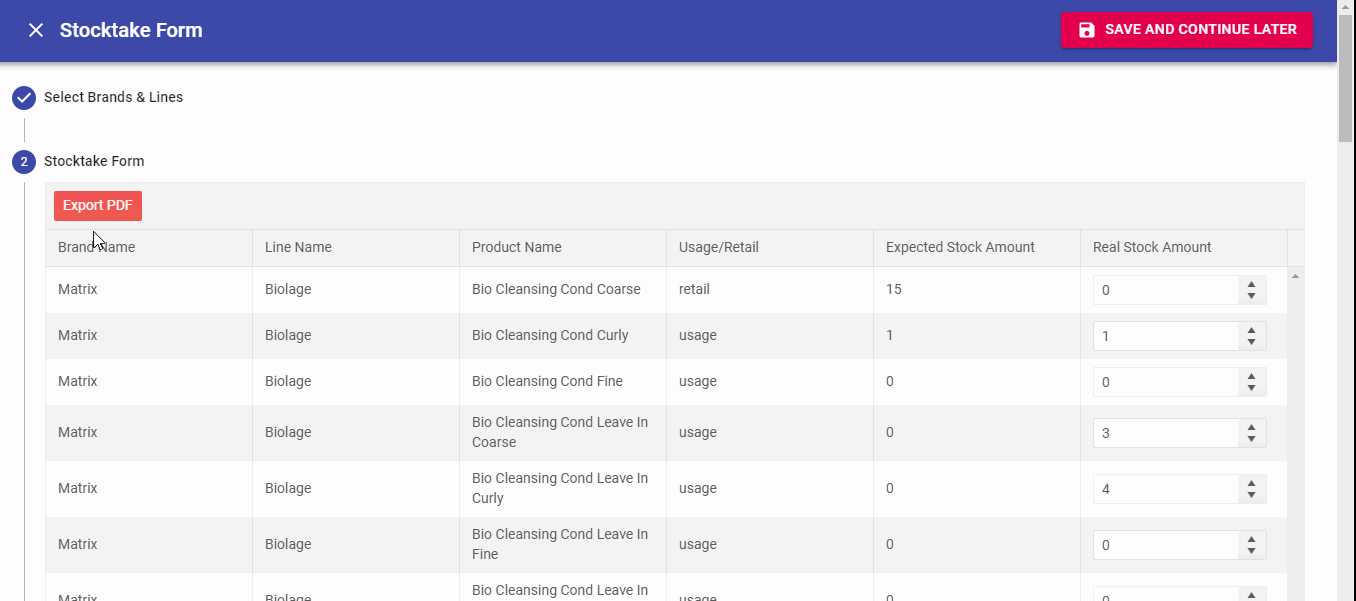Click Save and Continue Later button
The width and height of the screenshot is (1356, 601).
click(1187, 30)
